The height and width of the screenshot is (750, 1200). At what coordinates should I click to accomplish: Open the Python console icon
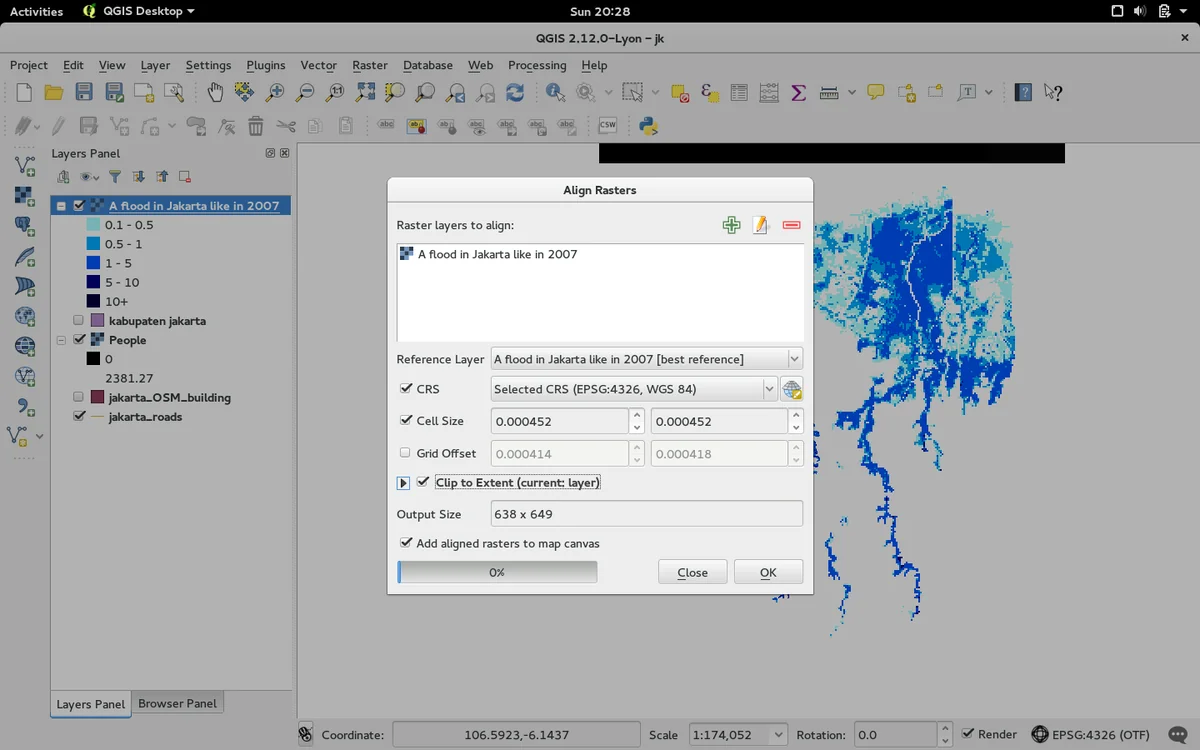tap(647, 126)
